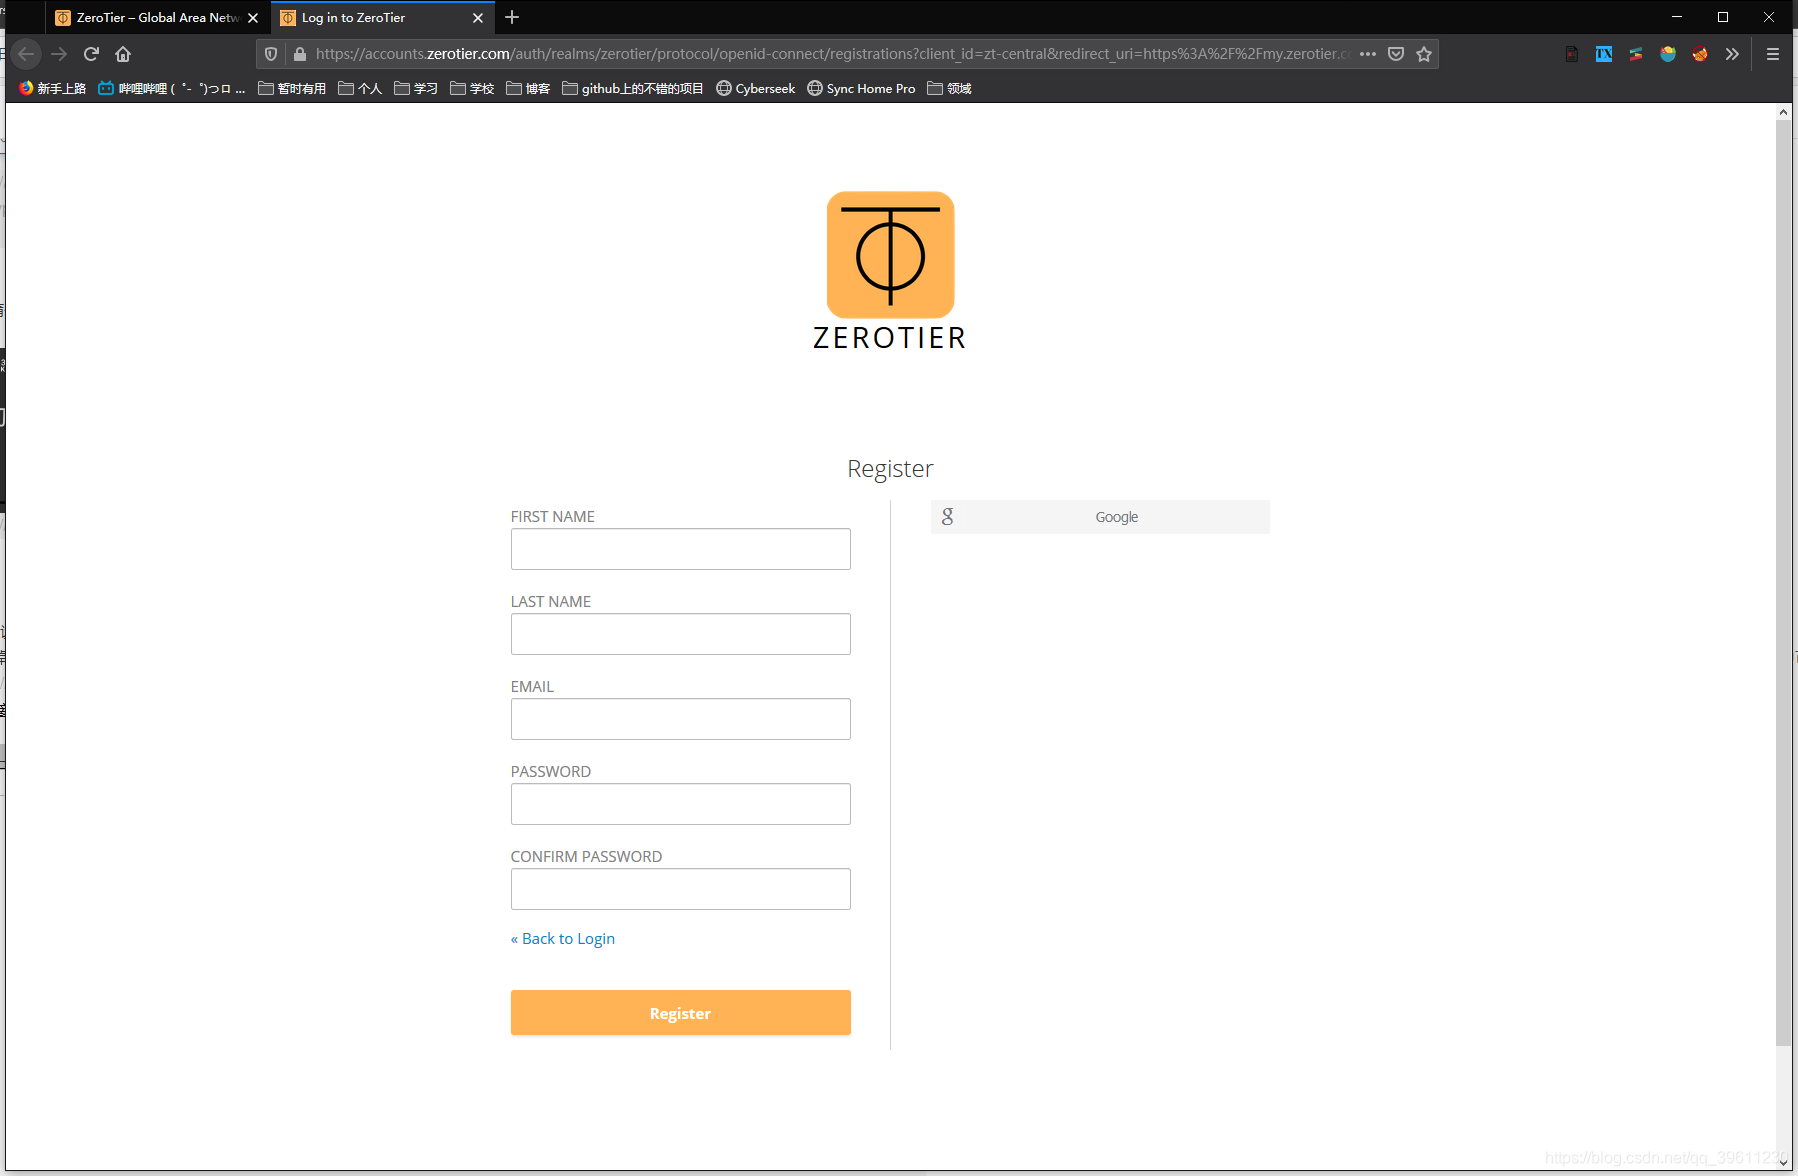Register using the Google sign-in button

coord(1100,517)
